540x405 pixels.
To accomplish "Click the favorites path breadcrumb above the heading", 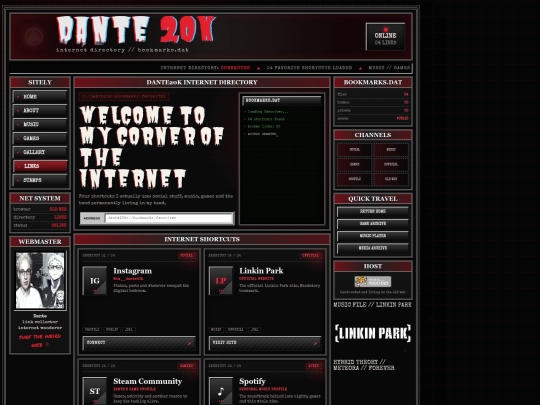I will (124, 97).
